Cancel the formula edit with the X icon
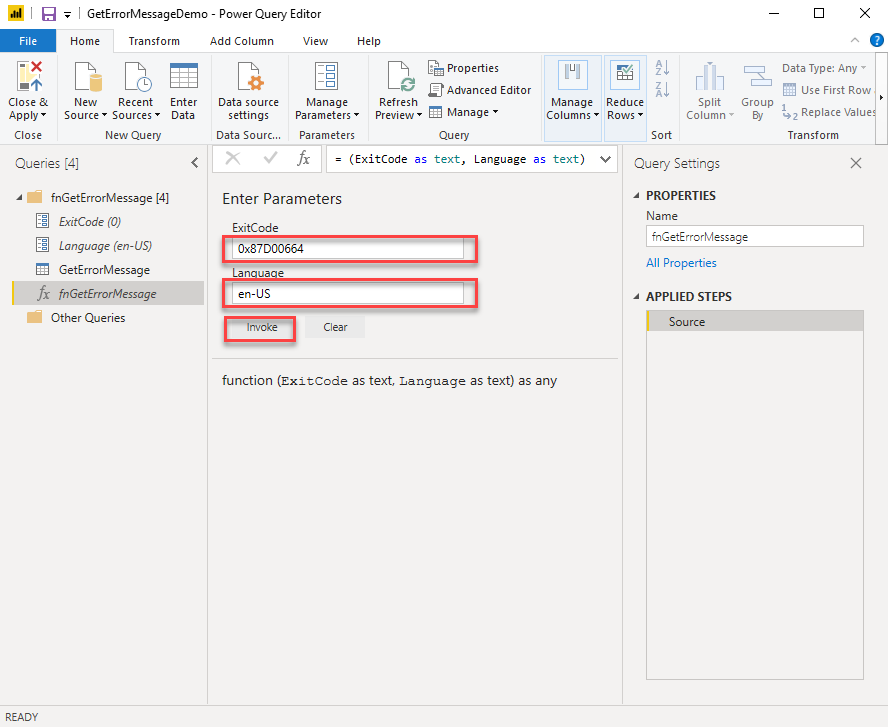The image size is (888, 727). coord(233,159)
